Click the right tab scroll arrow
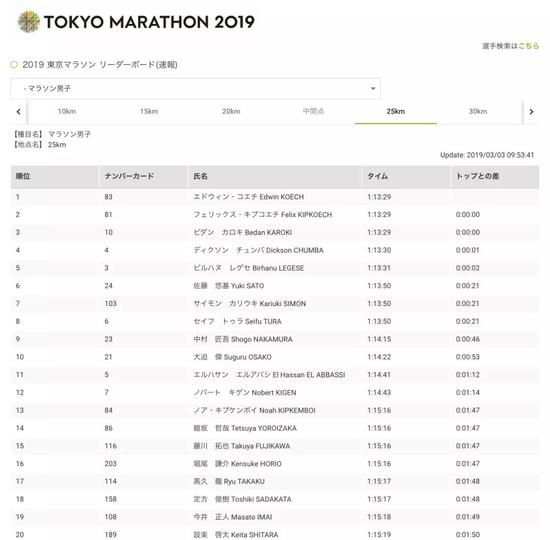The width and height of the screenshot is (550, 540). [531, 112]
